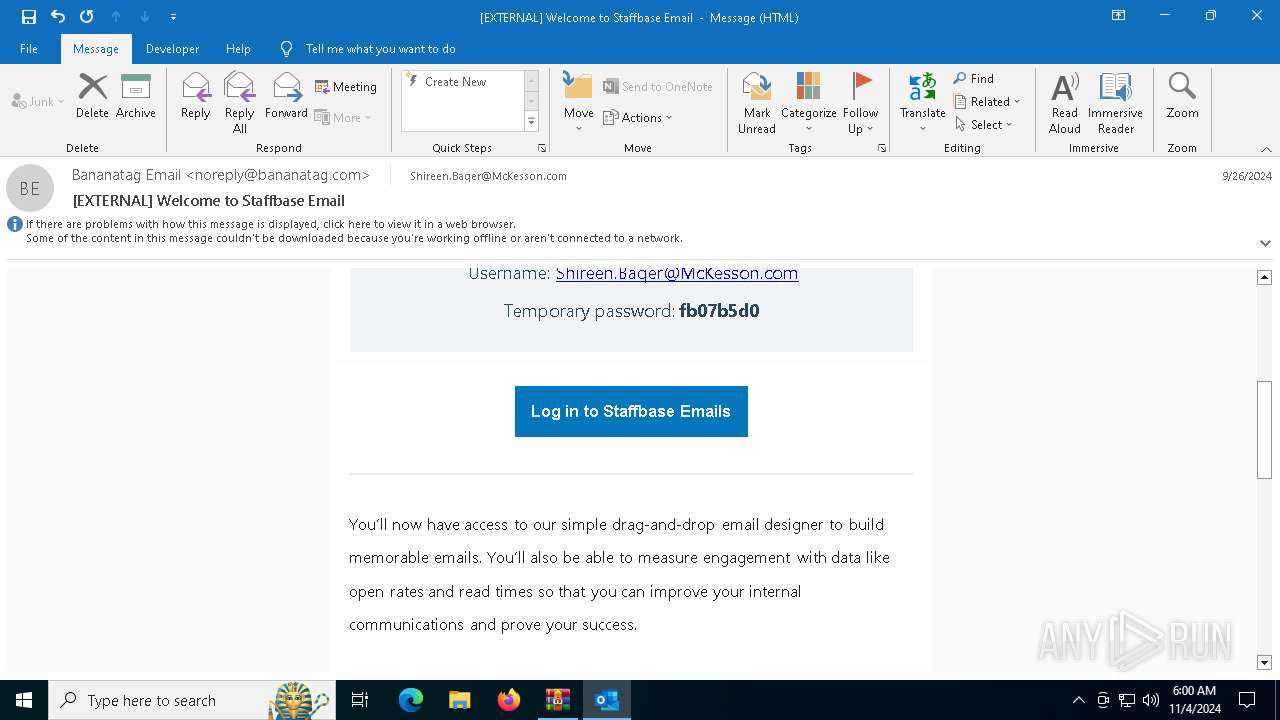Open the Select dropdown
This screenshot has height=720, width=1280.
coord(984,125)
